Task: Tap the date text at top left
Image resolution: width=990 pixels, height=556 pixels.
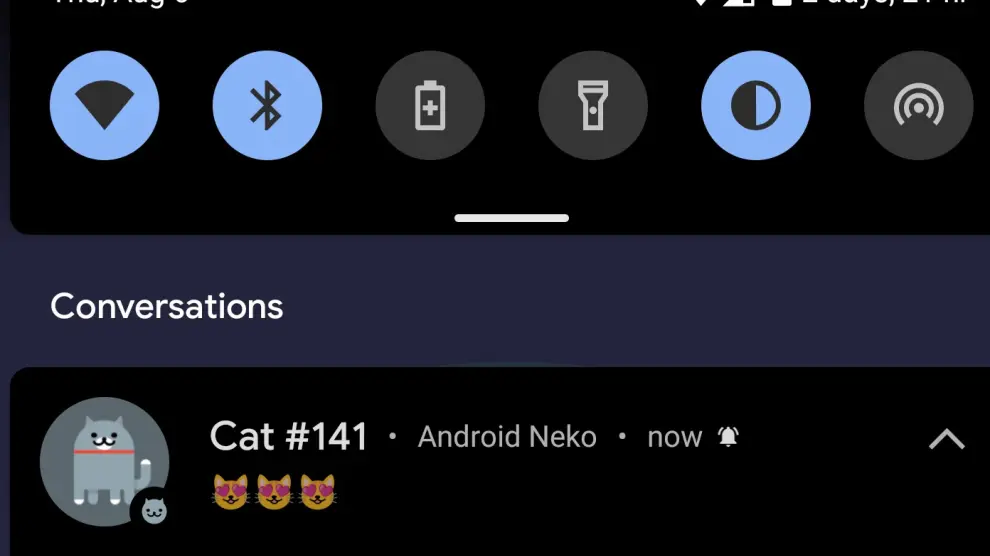Action: point(120,3)
